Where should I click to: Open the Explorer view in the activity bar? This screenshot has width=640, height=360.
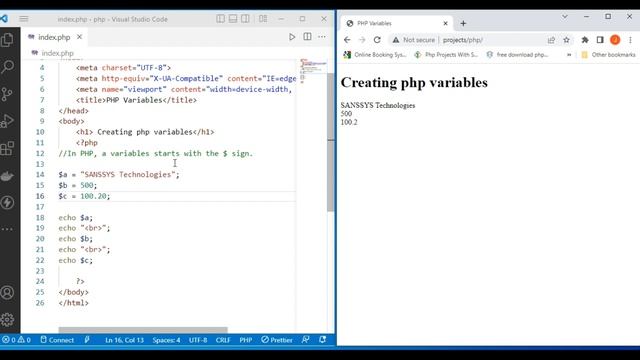pyautogui.click(x=7, y=40)
